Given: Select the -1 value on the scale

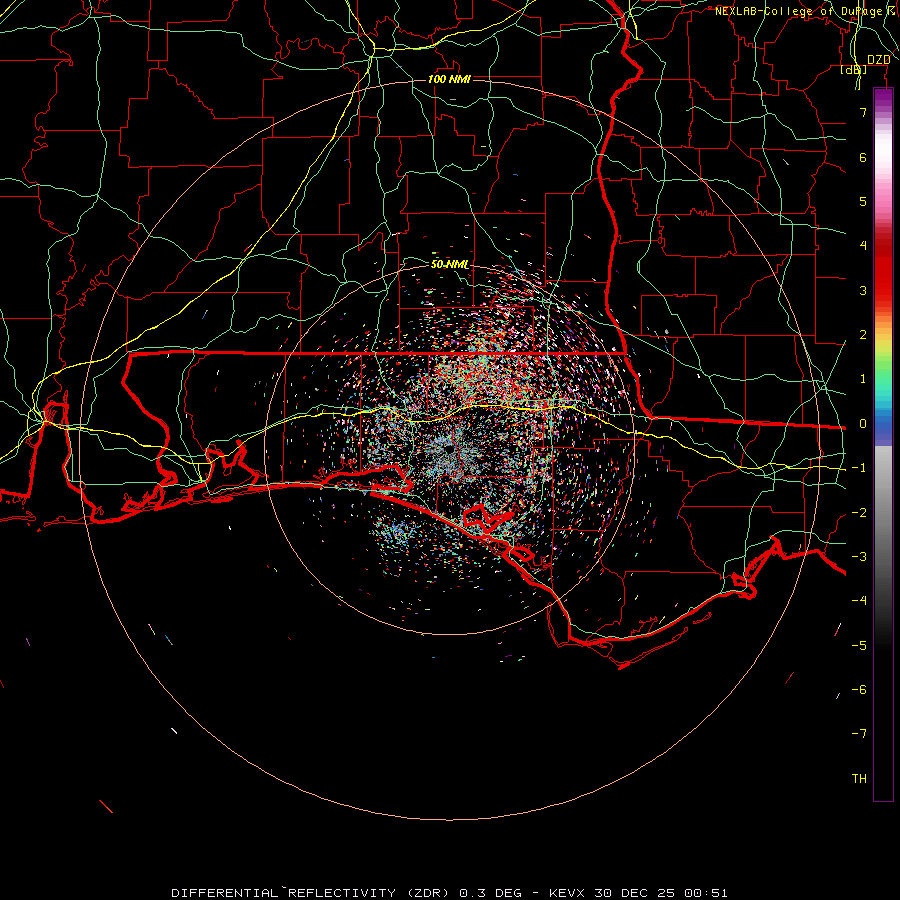Looking at the screenshot, I should [859, 468].
